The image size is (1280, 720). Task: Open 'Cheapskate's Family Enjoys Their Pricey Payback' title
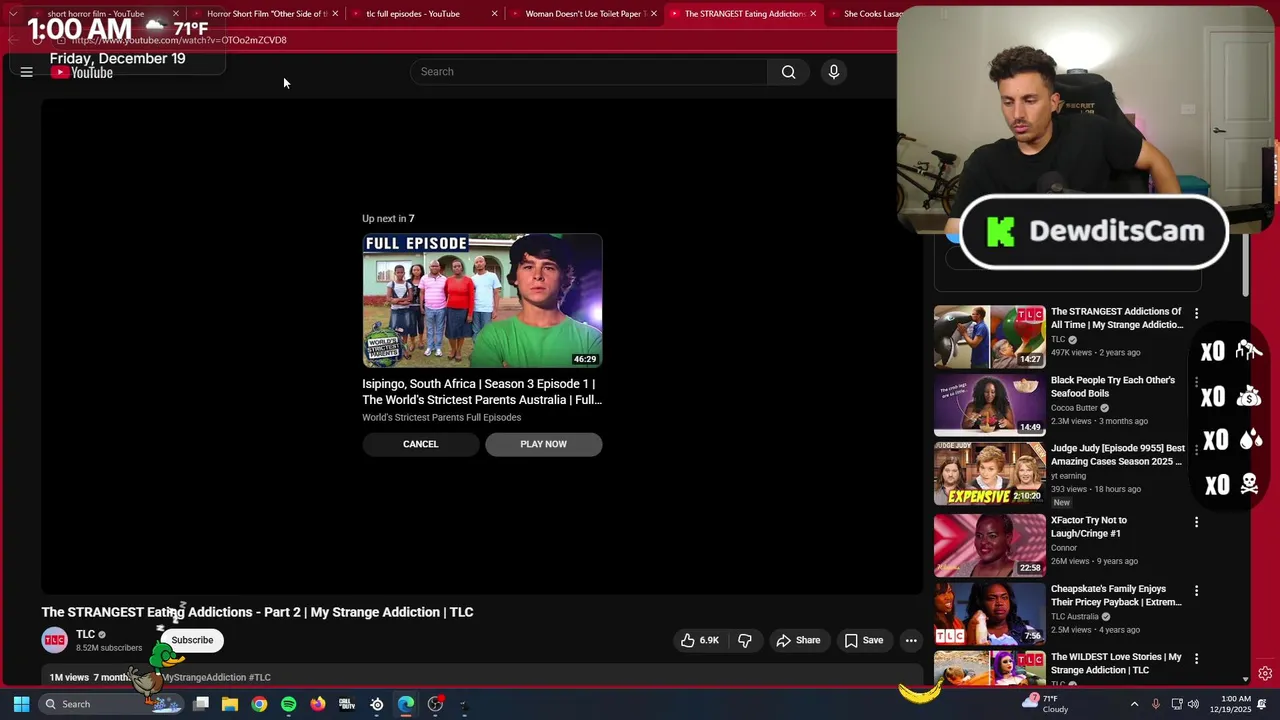[1116, 596]
